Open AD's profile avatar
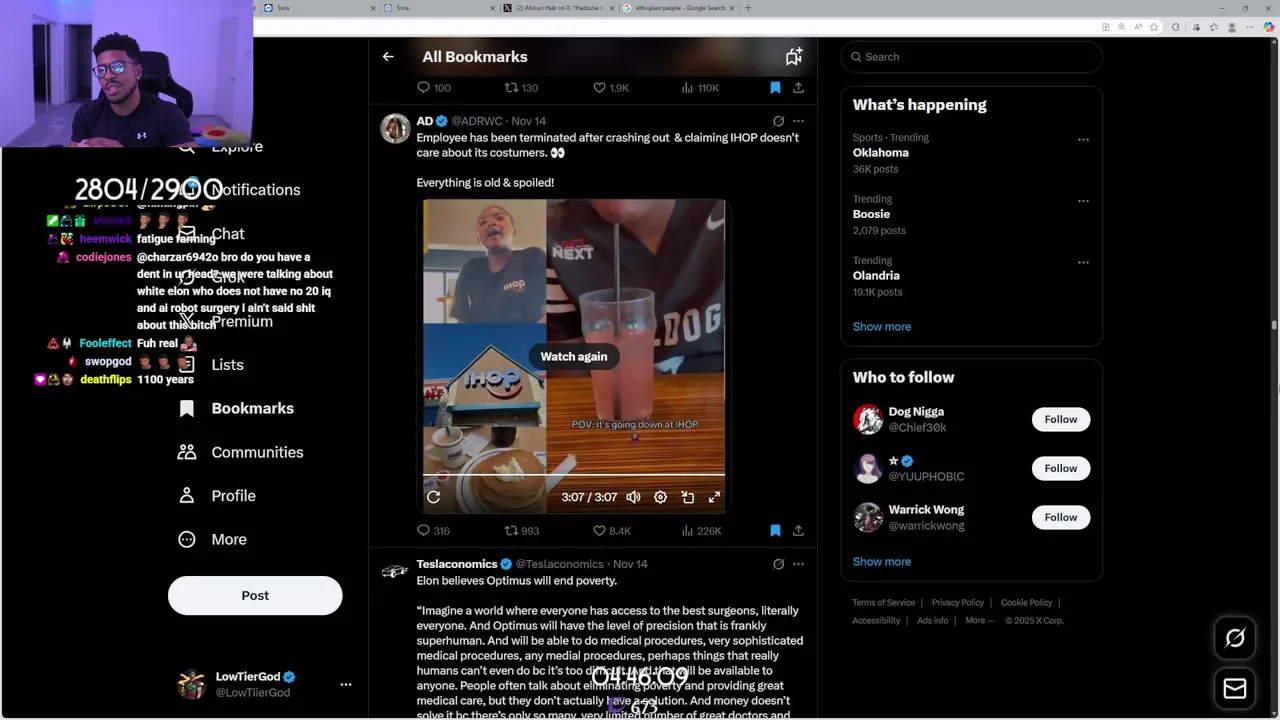 [x=395, y=129]
